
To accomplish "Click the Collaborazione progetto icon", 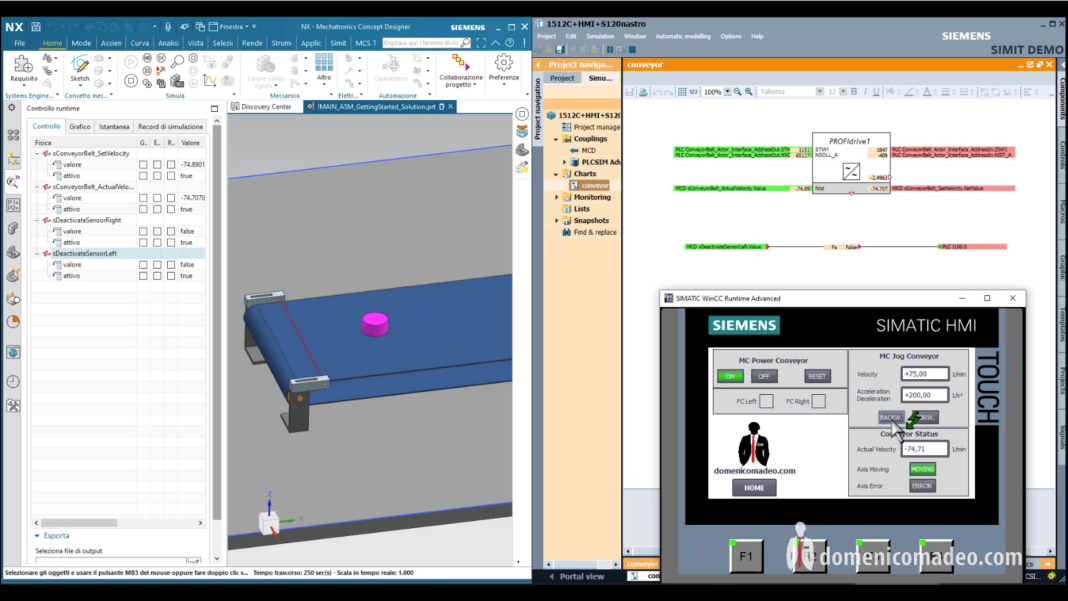I will point(460,64).
